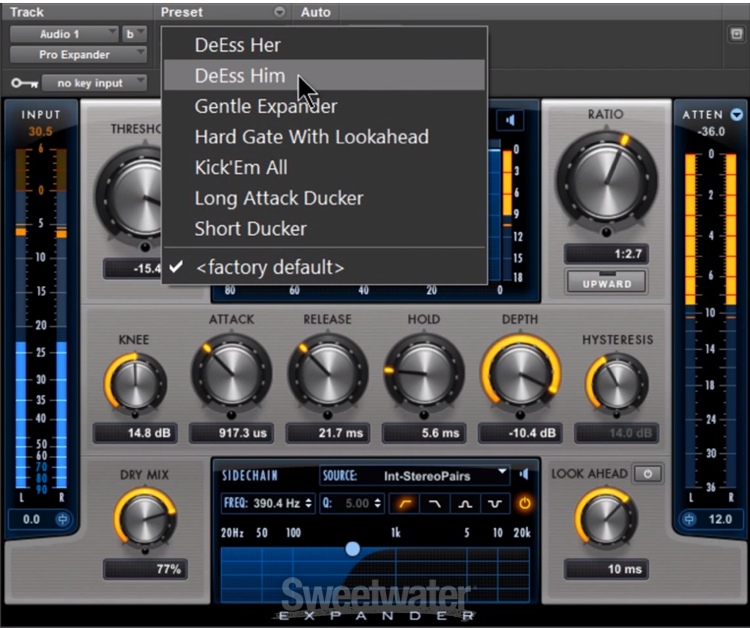Screen dimensions: 750x628
Task: Expand the Pro Expander plugin selector
Action: tap(78, 54)
